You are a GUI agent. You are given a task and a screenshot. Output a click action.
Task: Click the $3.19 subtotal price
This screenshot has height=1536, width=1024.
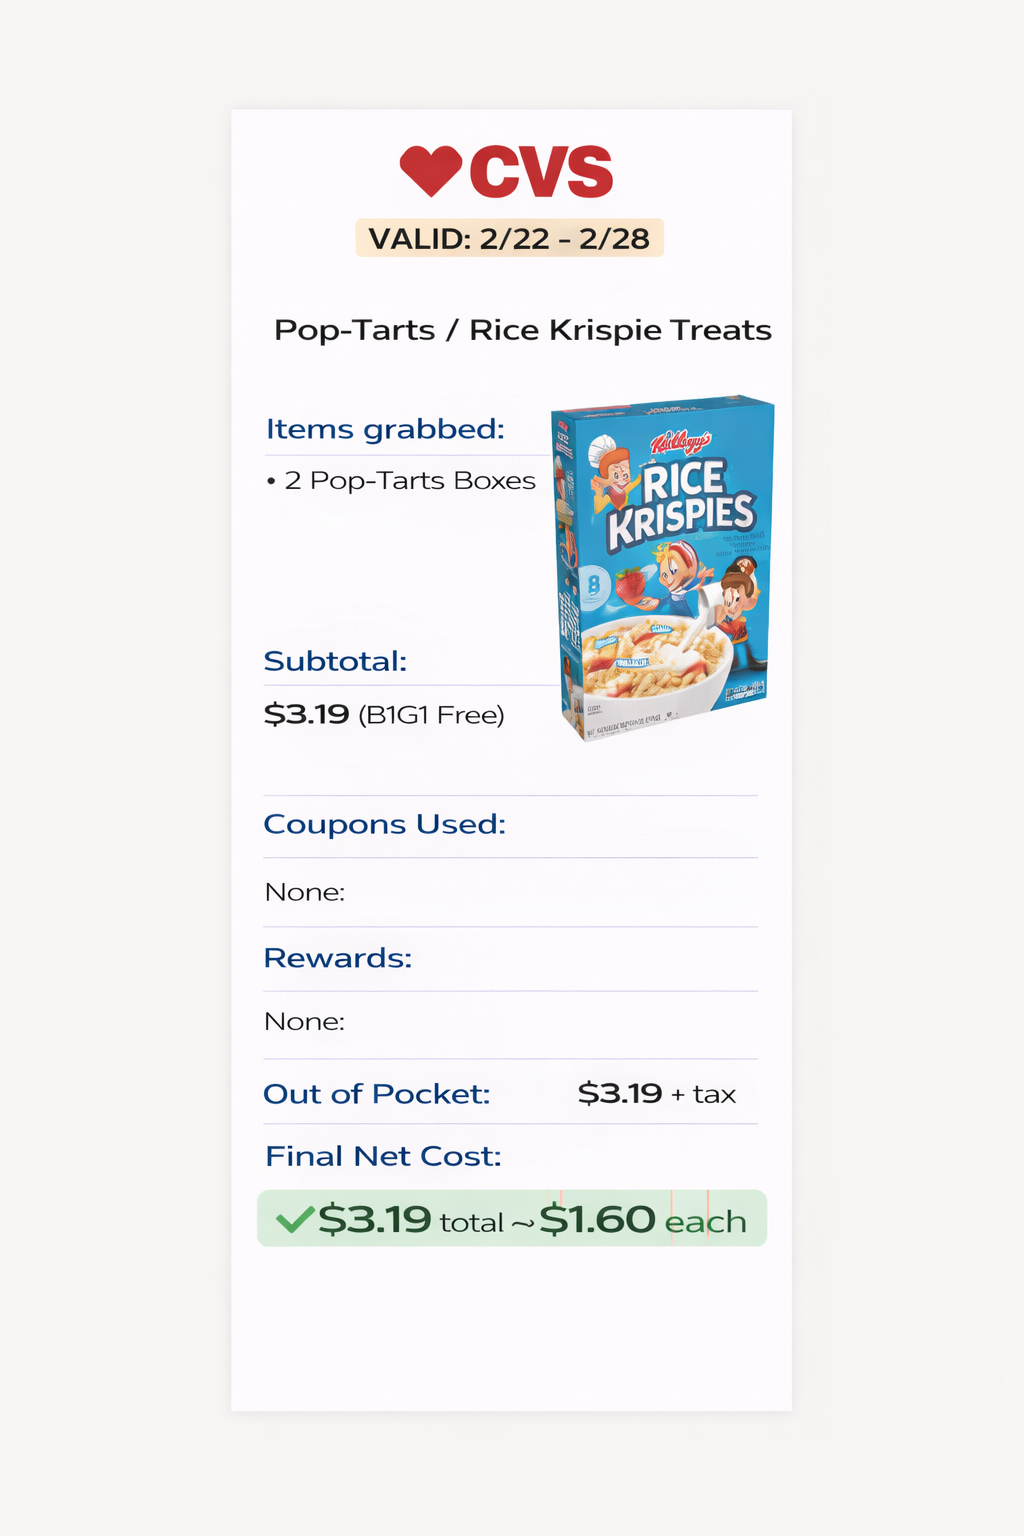click(306, 714)
